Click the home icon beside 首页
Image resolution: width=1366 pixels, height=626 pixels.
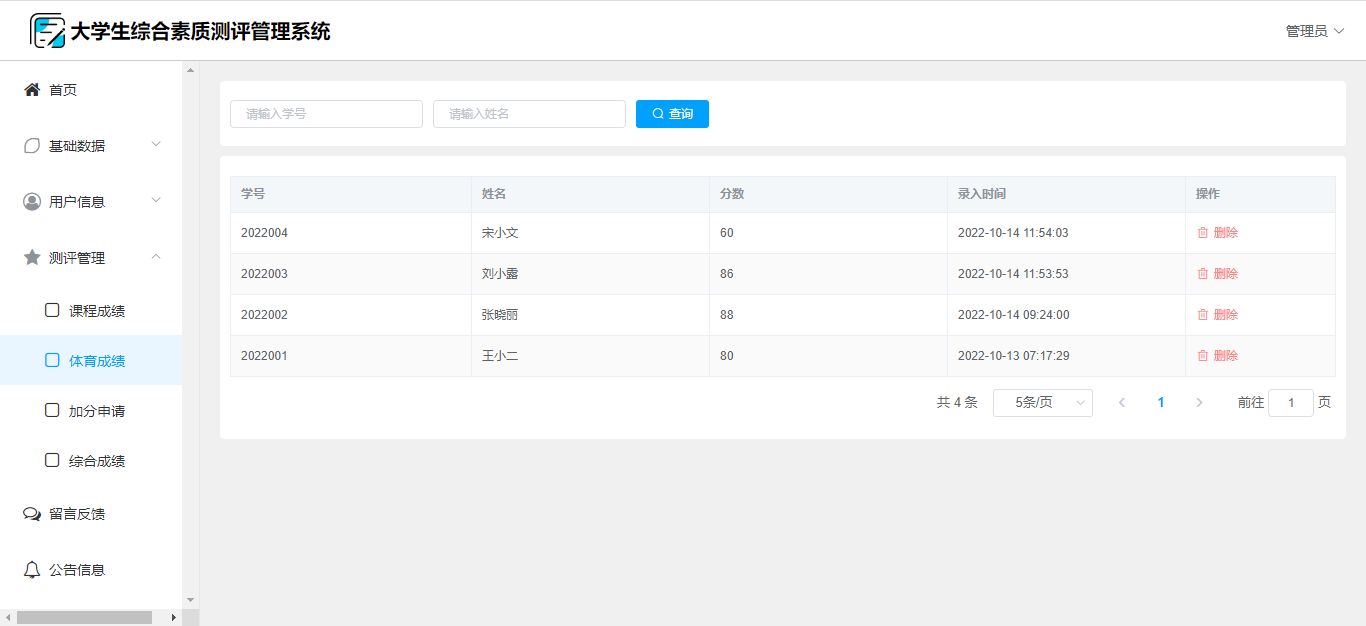coord(32,90)
